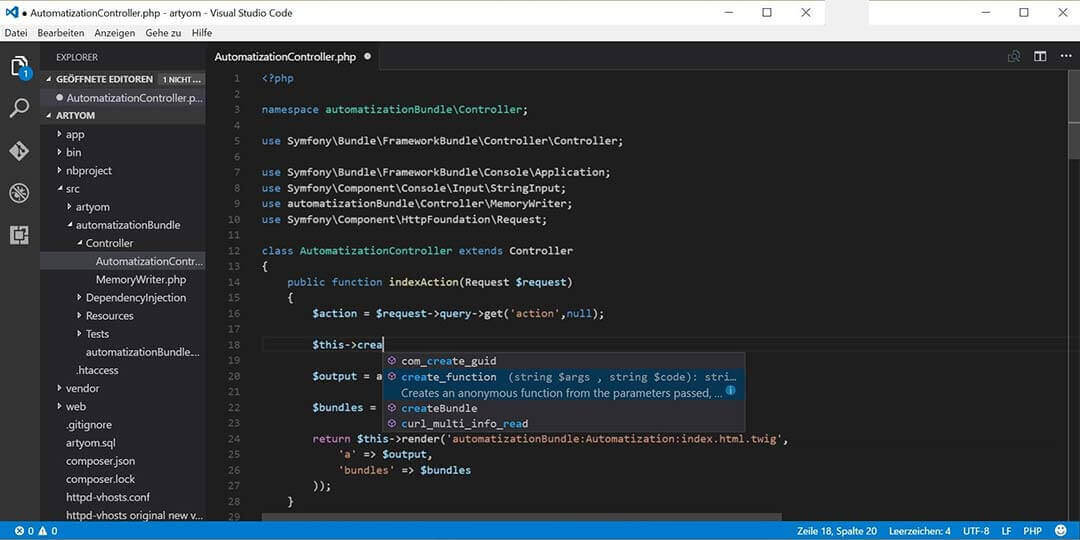This screenshot has height=540, width=1080.
Task: Open the Explorer view in activity bar
Action: (20, 67)
